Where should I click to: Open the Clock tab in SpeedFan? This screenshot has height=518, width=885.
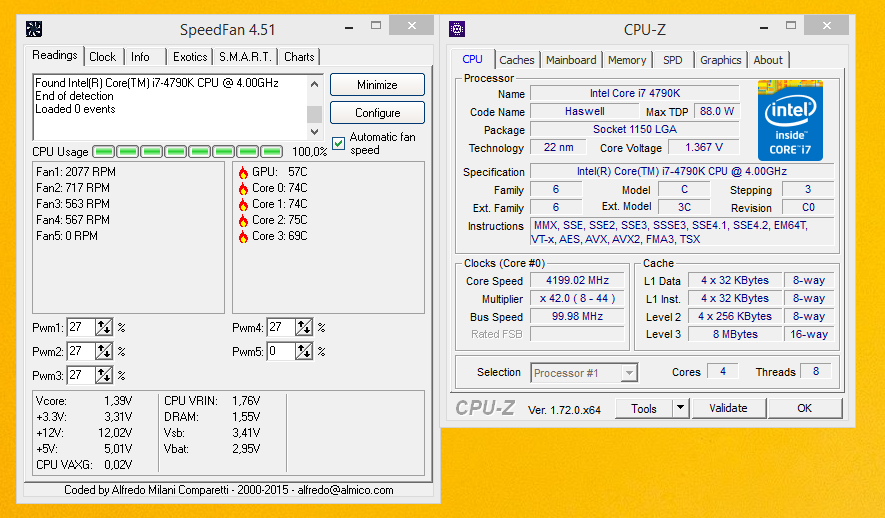coord(103,57)
